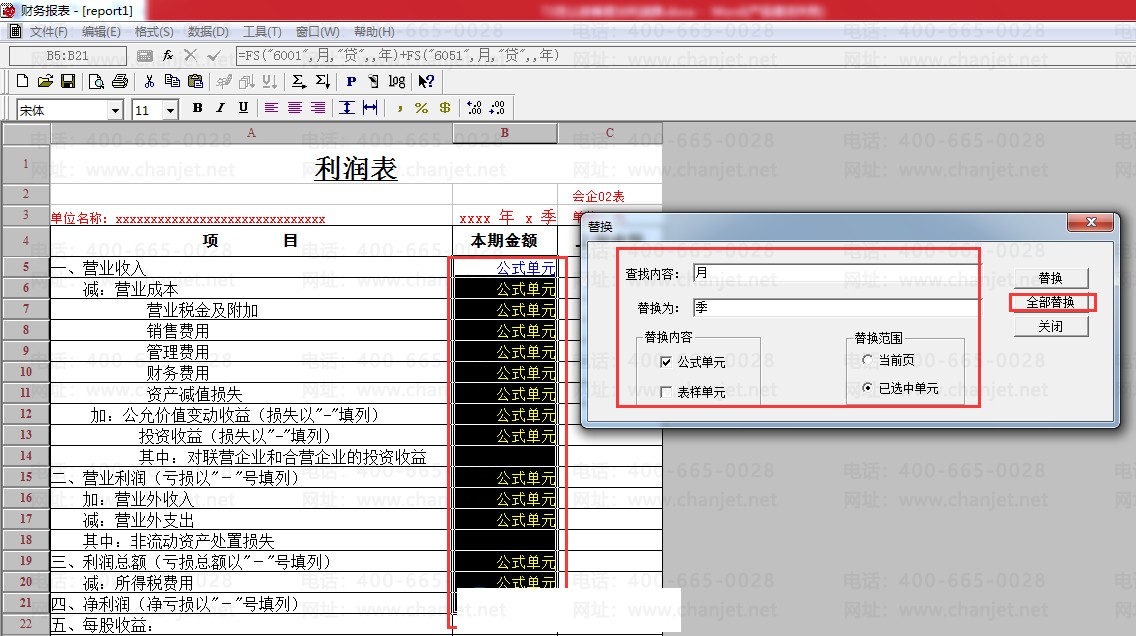Center align text

[295, 108]
